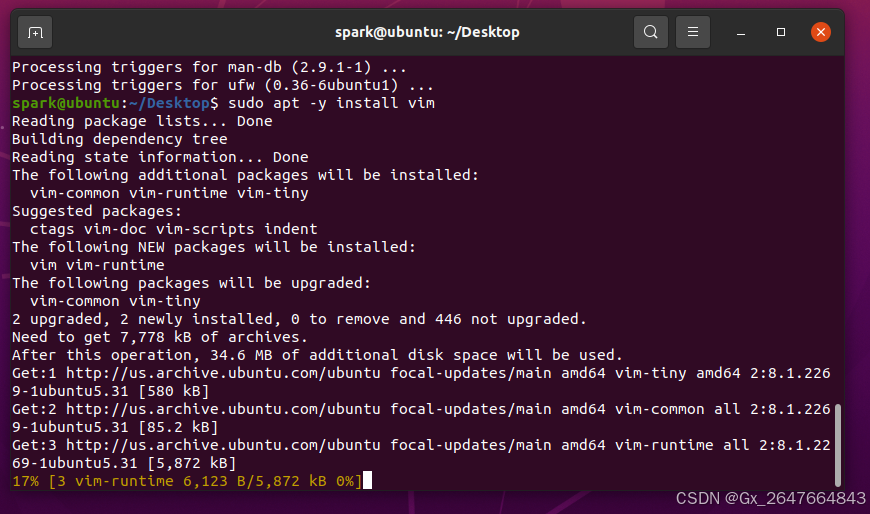870x514 pixels.
Task: Open the terminal search tool
Action: (651, 32)
